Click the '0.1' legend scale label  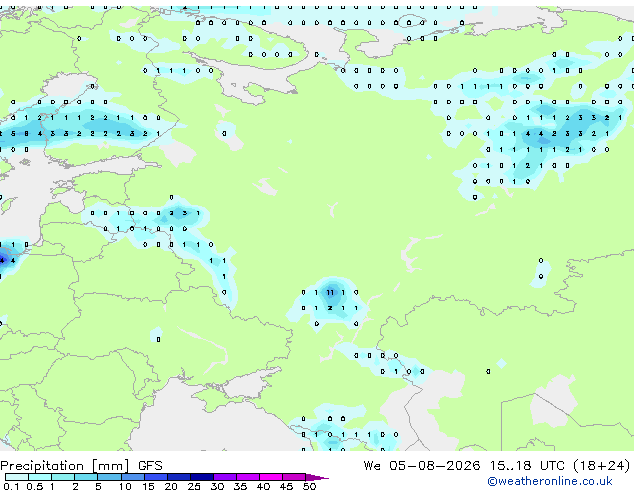pyautogui.click(x=11, y=486)
